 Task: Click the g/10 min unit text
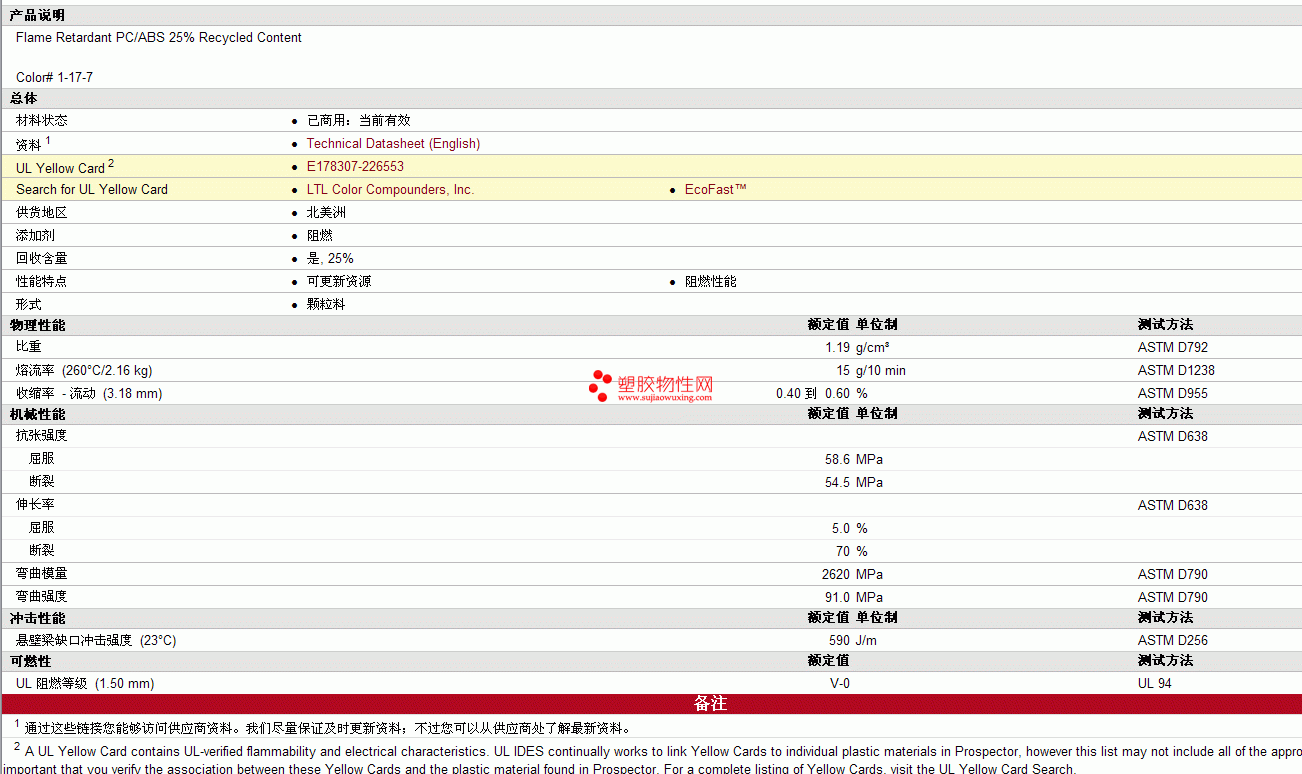point(881,371)
